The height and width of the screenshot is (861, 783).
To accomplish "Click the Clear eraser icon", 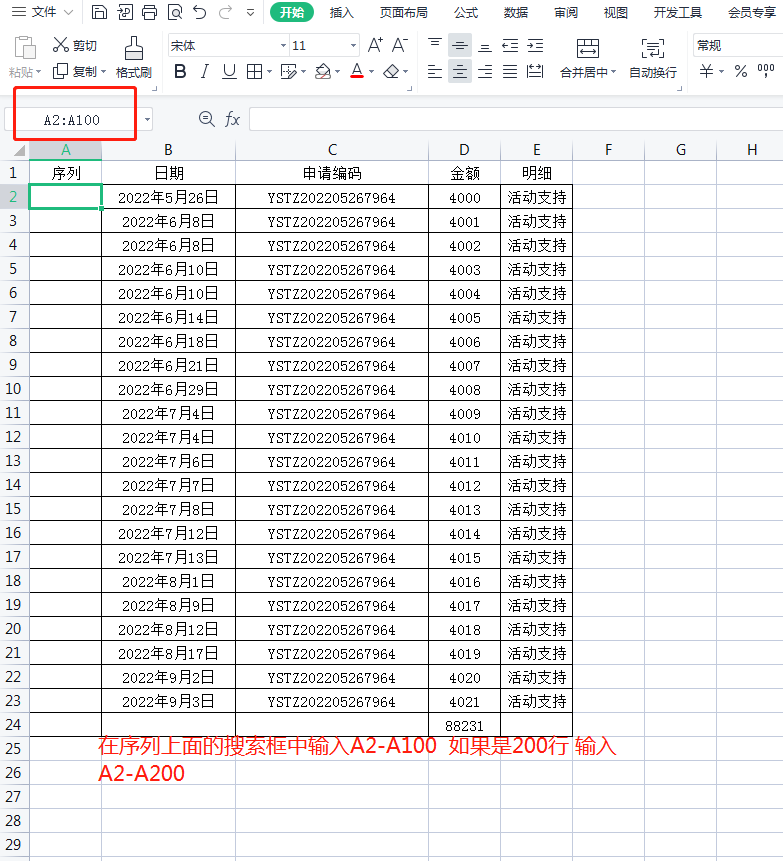I will click(x=391, y=71).
